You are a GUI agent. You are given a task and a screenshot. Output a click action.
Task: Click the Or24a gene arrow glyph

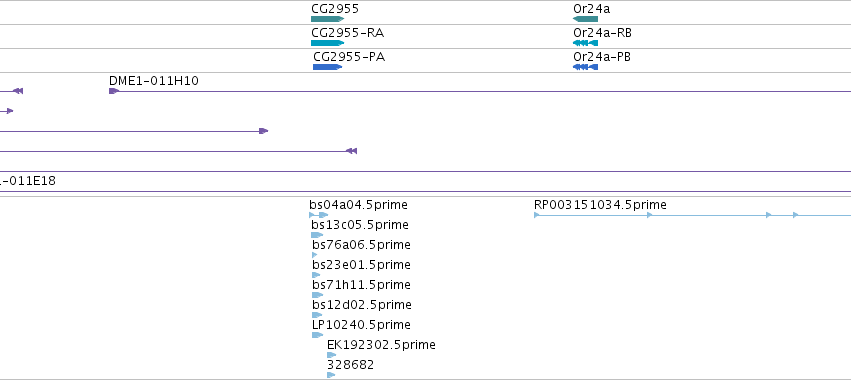[586, 19]
